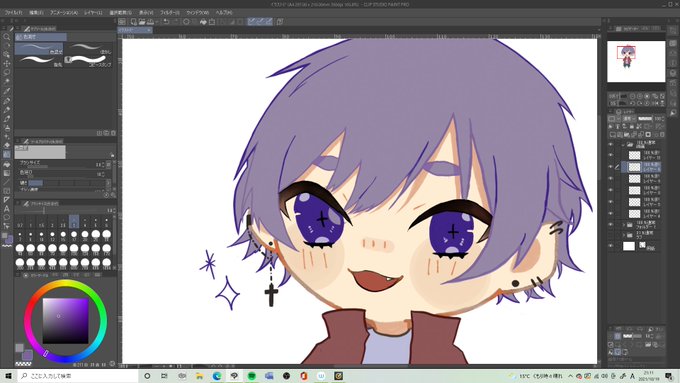Select the Text tool
Image resolution: width=680 pixels, height=383 pixels.
[7, 209]
